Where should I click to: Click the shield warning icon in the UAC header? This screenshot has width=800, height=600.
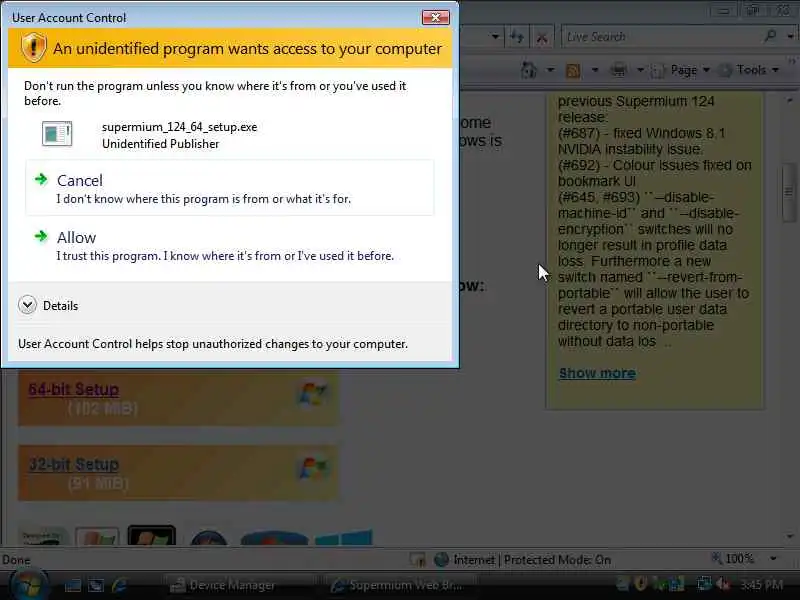(34, 47)
